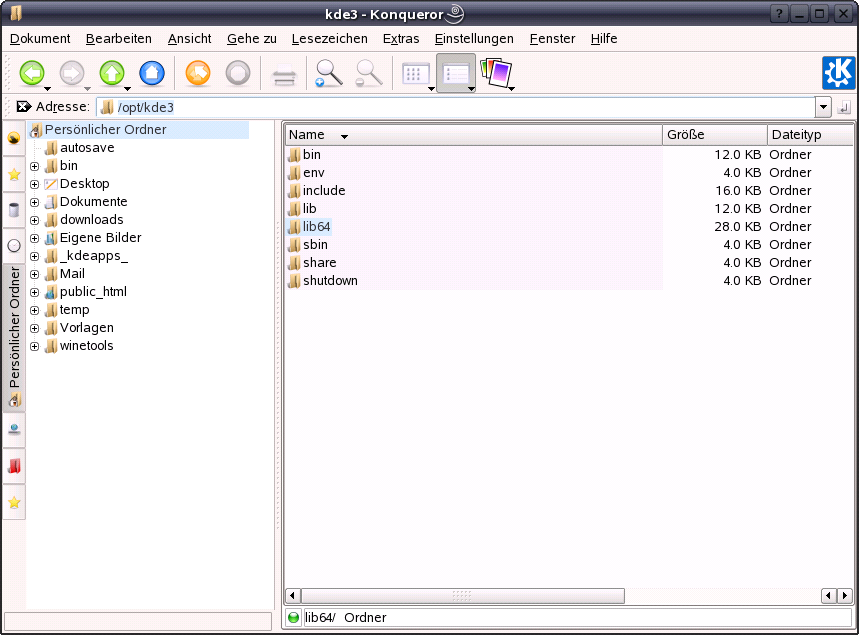The width and height of the screenshot is (859, 635).
Task: Open the cylinder sidebar tab
Action: tap(14, 210)
